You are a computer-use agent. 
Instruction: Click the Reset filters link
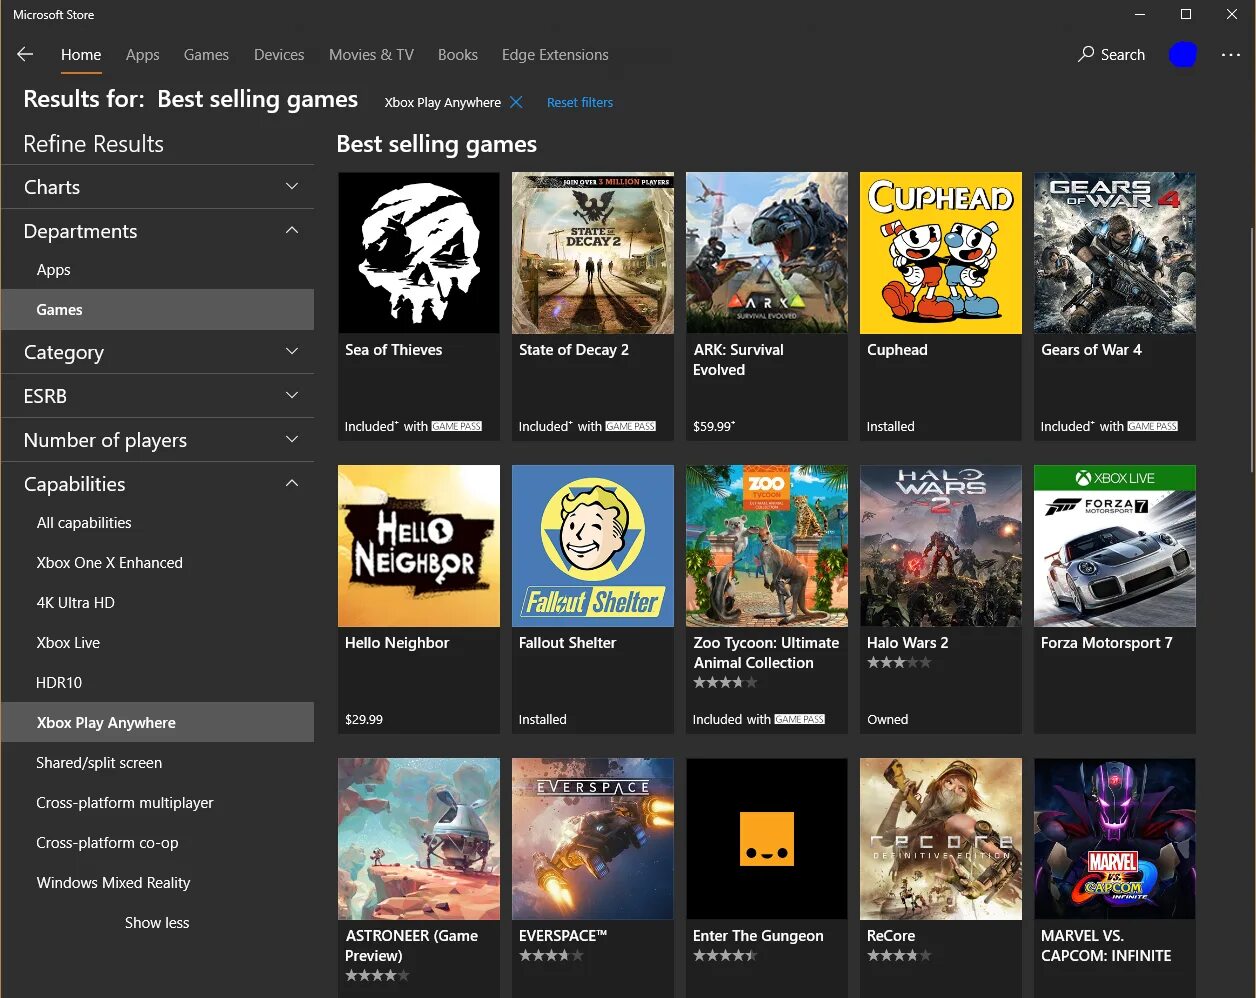click(580, 101)
